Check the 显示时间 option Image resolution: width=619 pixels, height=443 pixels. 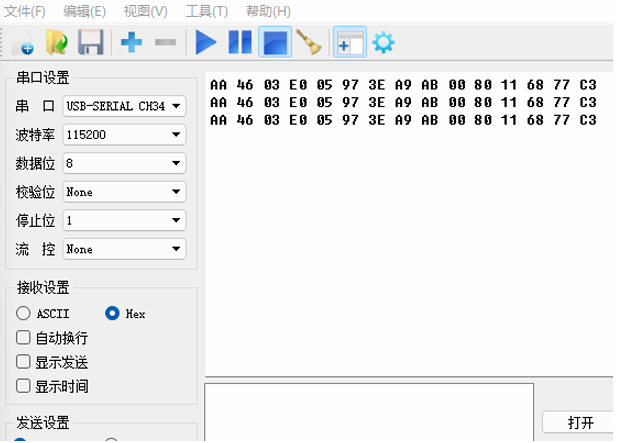pos(24,386)
